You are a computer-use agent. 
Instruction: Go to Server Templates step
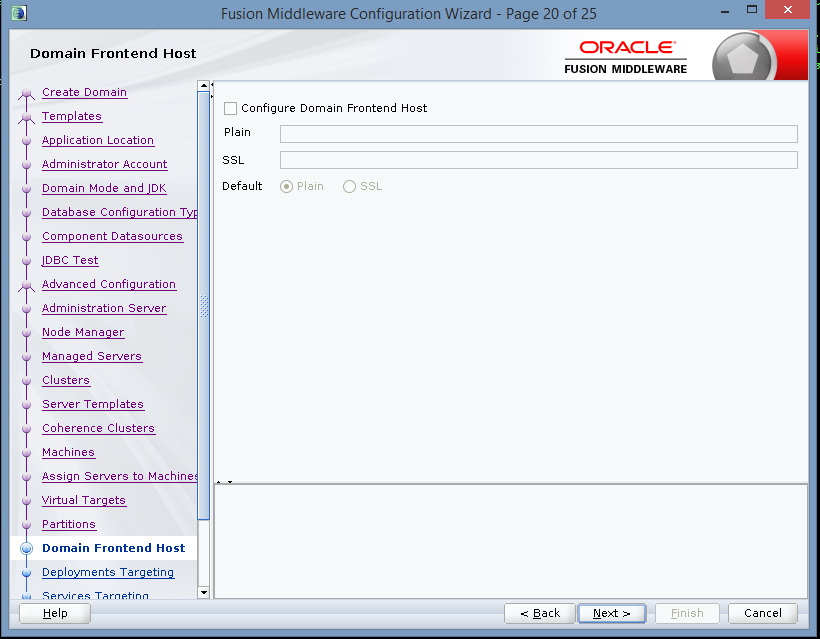tap(93, 405)
